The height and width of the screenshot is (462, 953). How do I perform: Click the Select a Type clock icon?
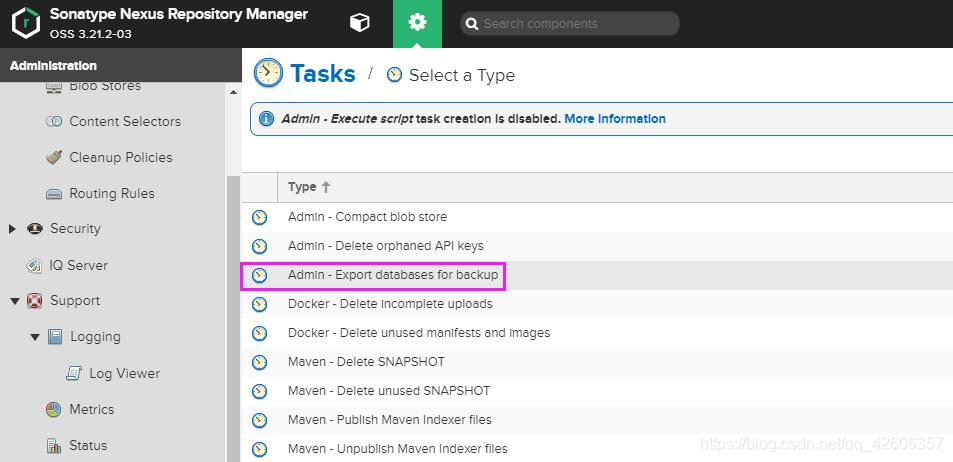(x=394, y=75)
